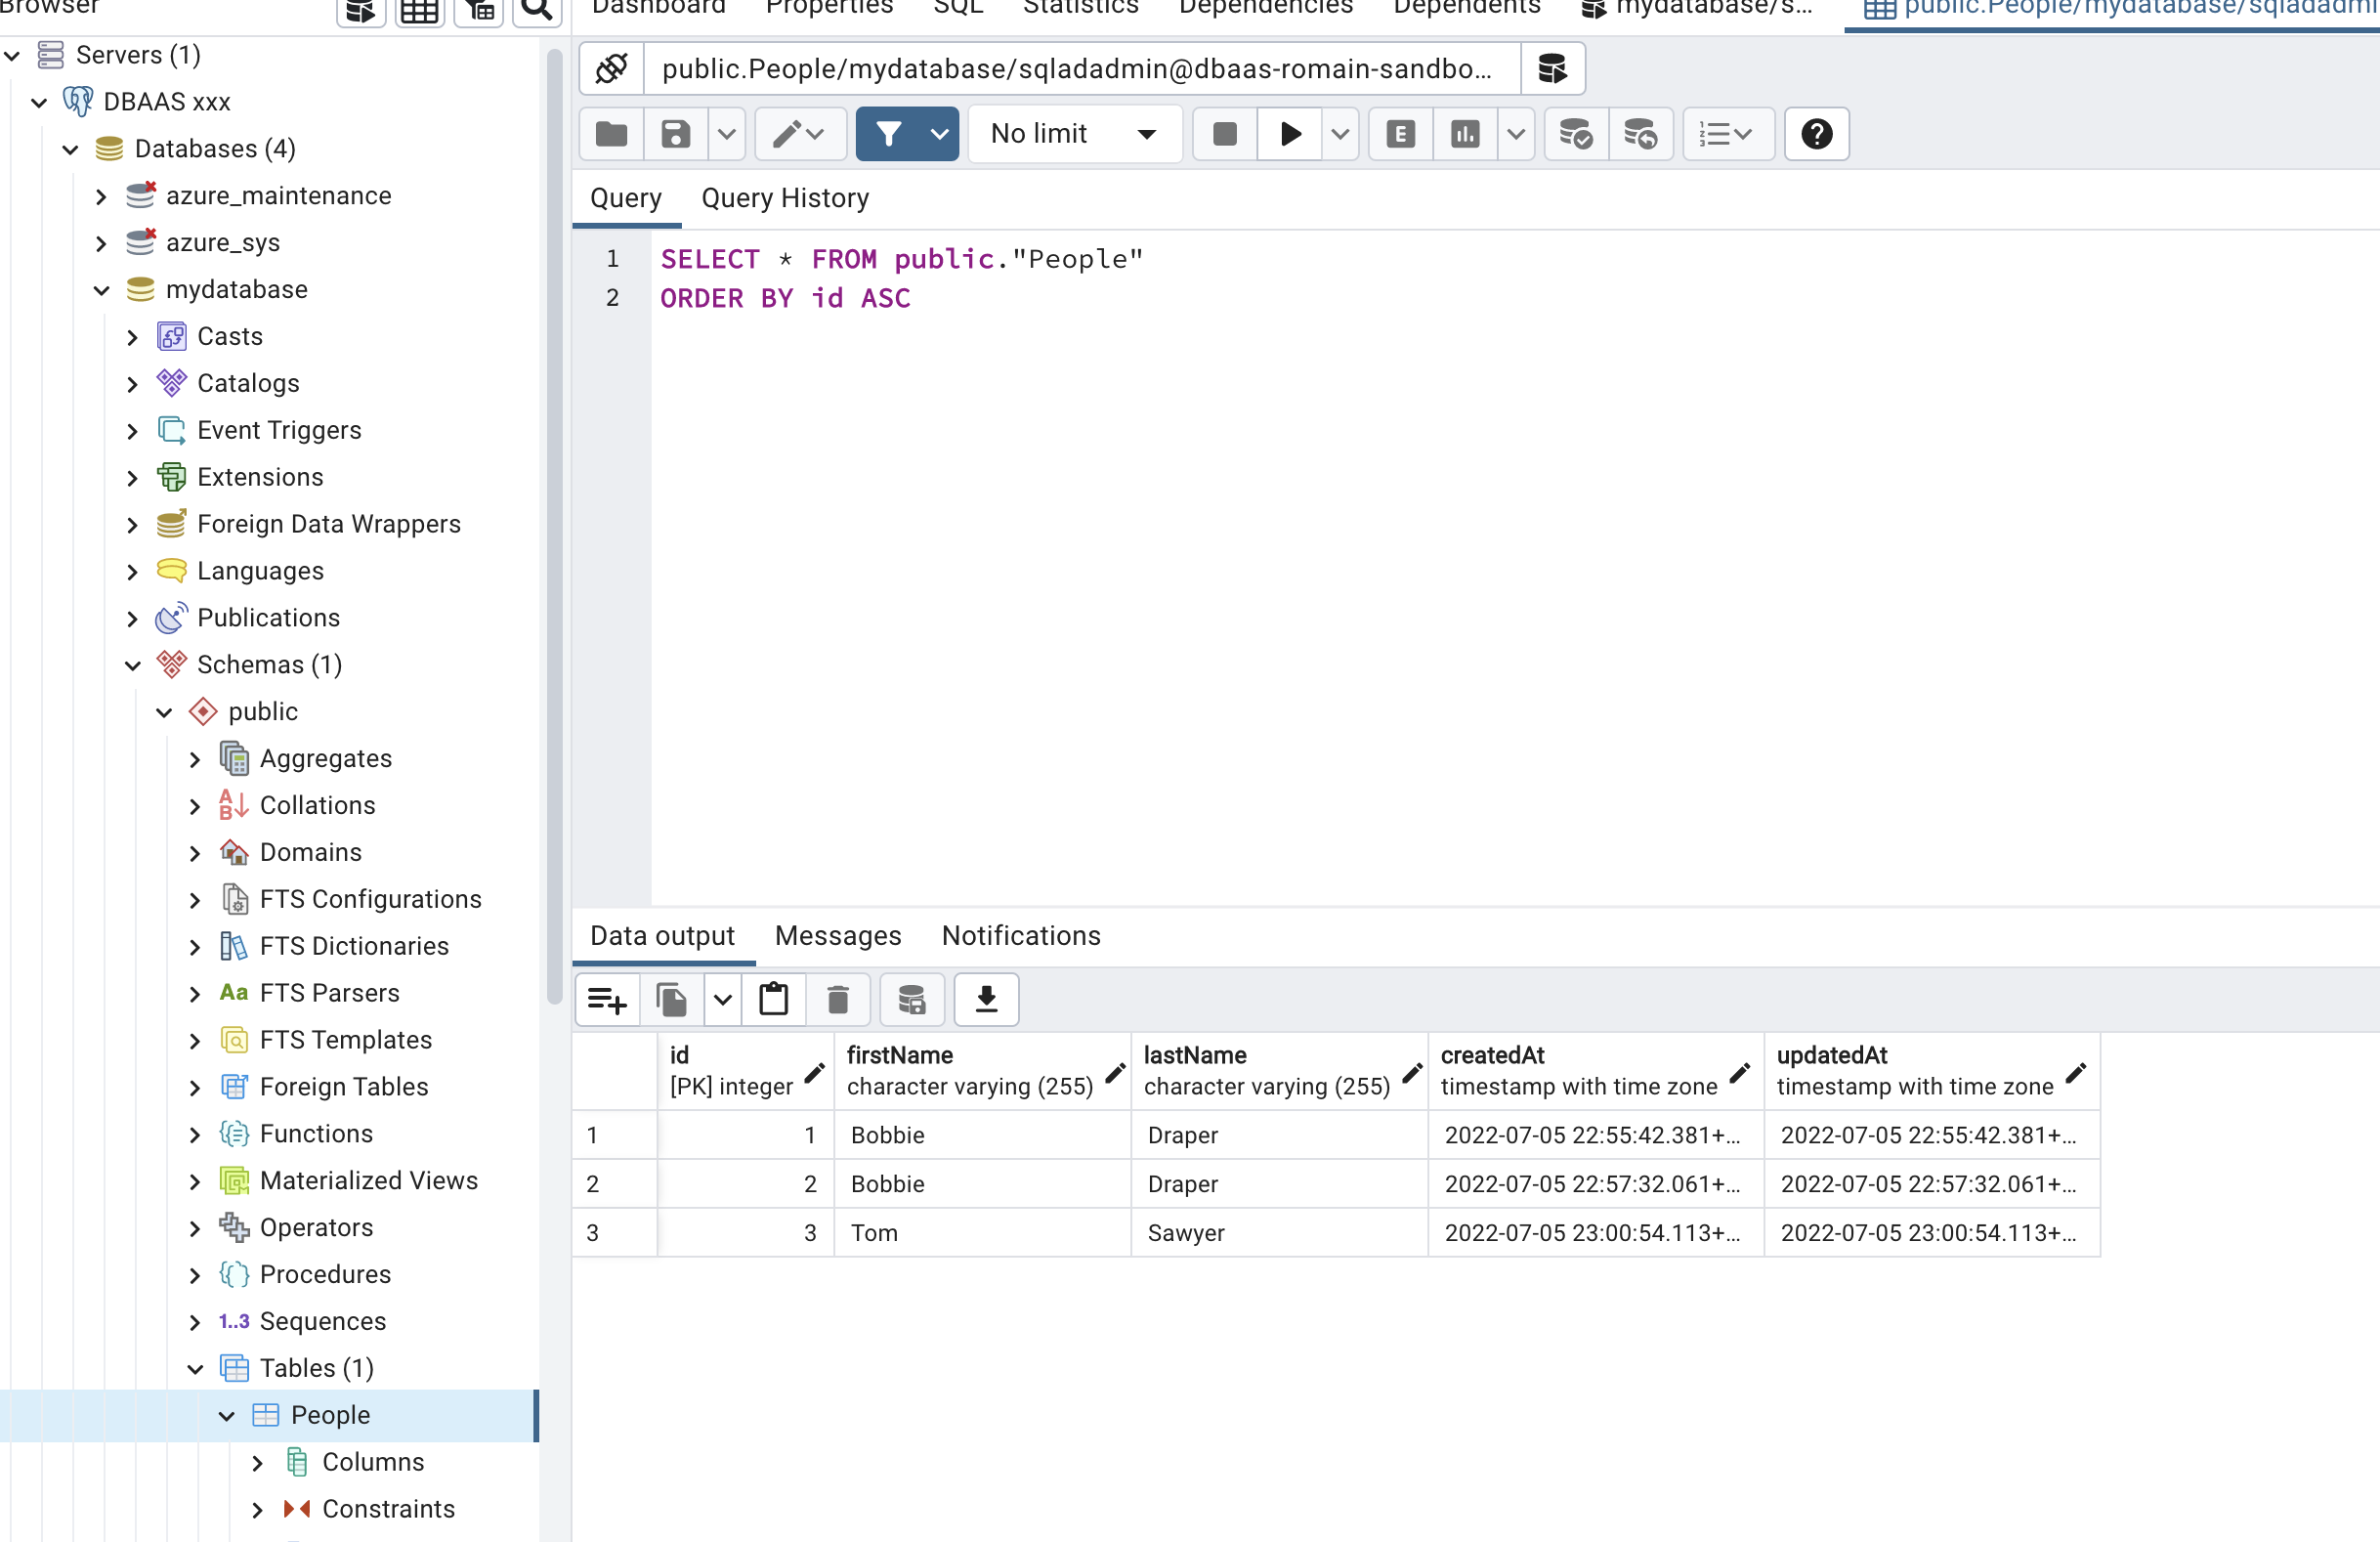This screenshot has width=2380, height=1542.
Task: Click the connection status plug icon
Action: coord(611,69)
